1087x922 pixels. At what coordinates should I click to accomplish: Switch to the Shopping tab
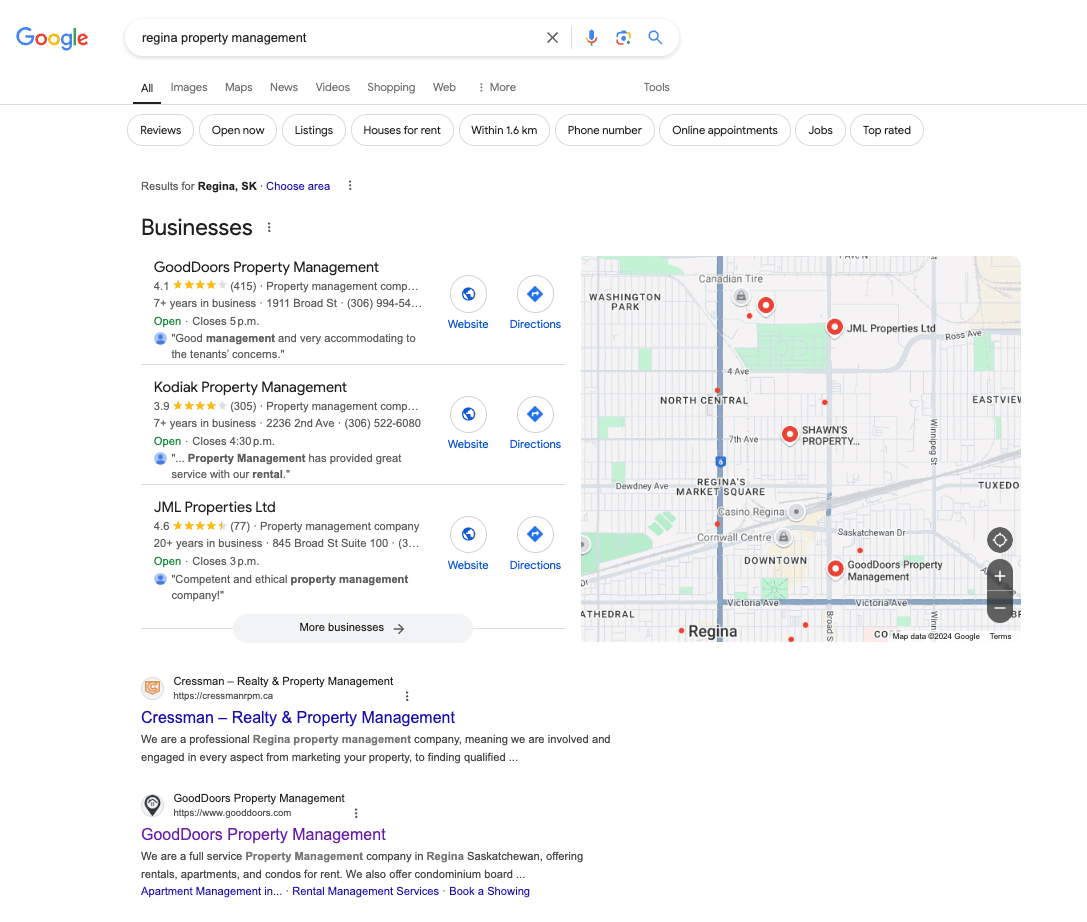click(x=391, y=87)
